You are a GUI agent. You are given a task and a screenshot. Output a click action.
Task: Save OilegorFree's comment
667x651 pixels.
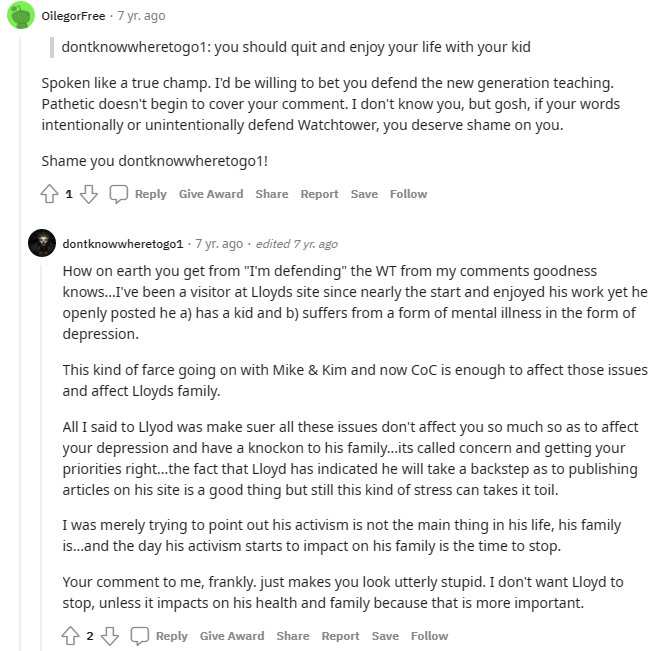pyautogui.click(x=364, y=194)
